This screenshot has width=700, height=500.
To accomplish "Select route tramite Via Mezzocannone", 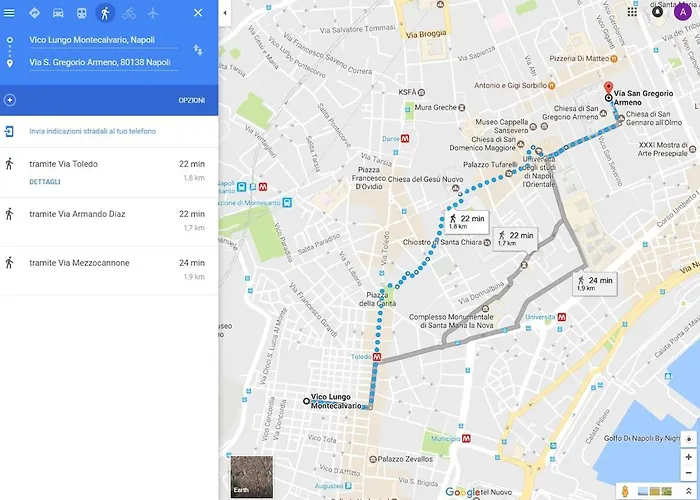I will click(x=109, y=271).
